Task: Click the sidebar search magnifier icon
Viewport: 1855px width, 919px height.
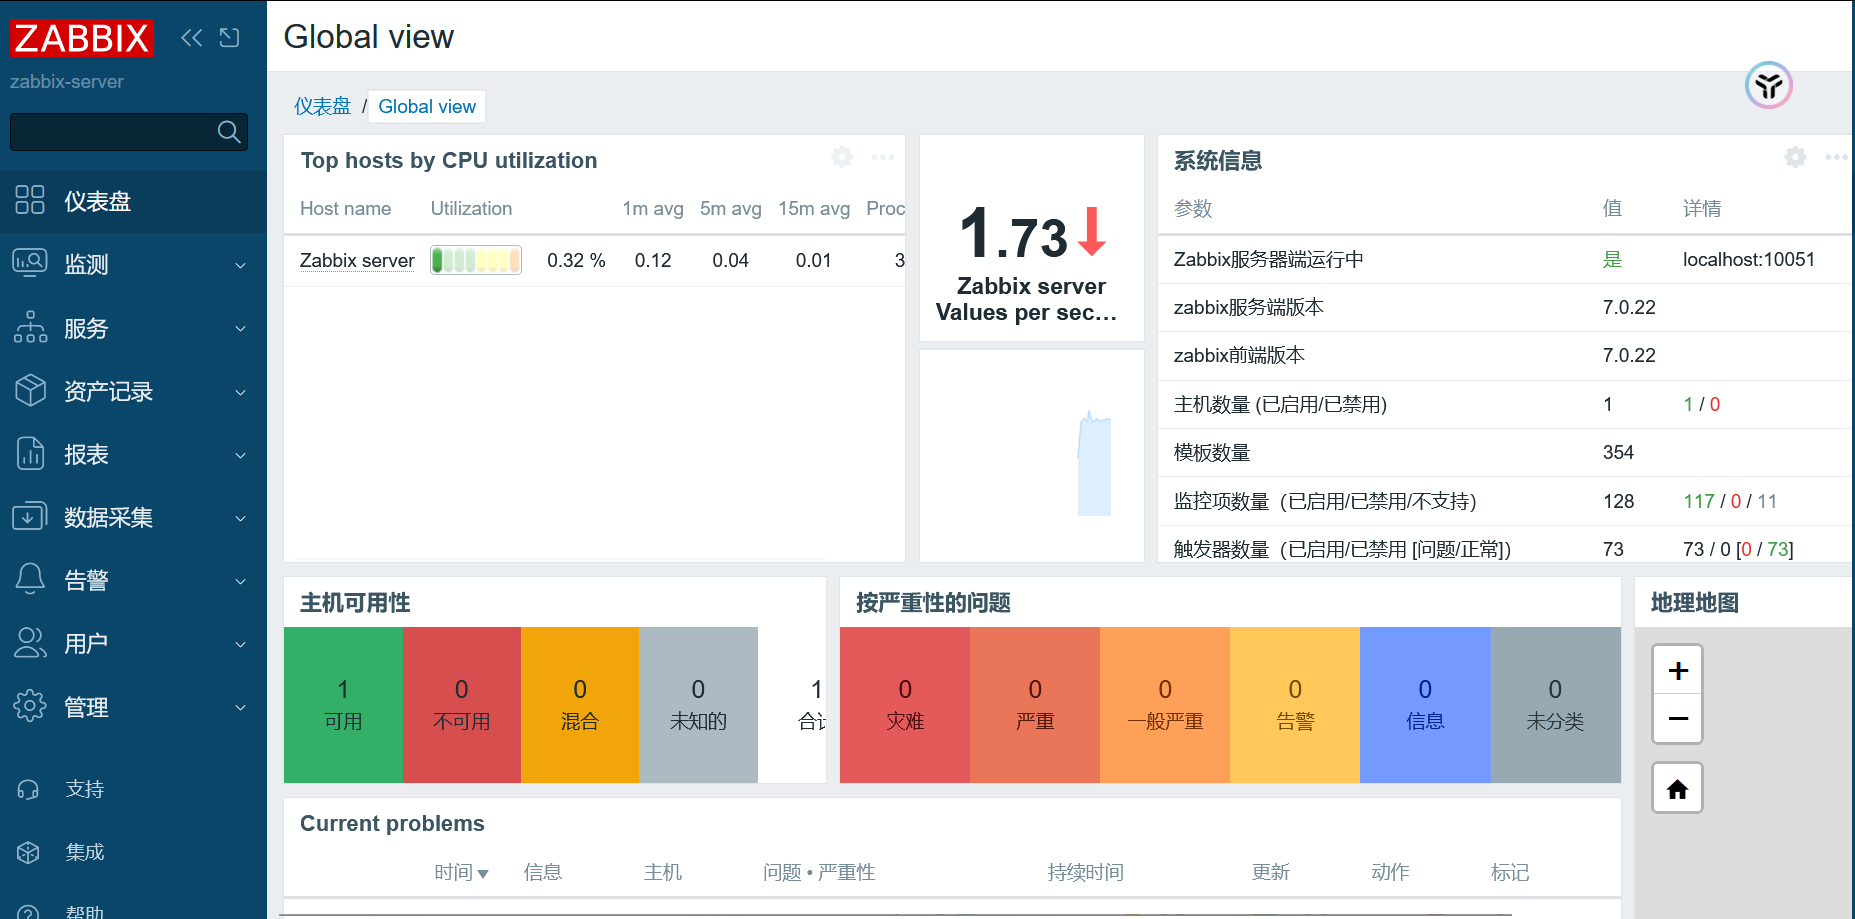Action: [229, 132]
